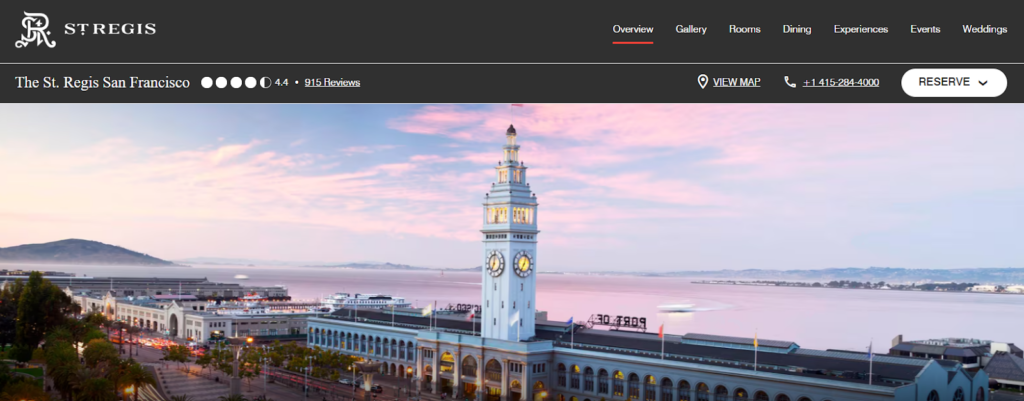Click the Ferry Building hero image
Screen dimensions: 1024x401
(x=512, y=252)
